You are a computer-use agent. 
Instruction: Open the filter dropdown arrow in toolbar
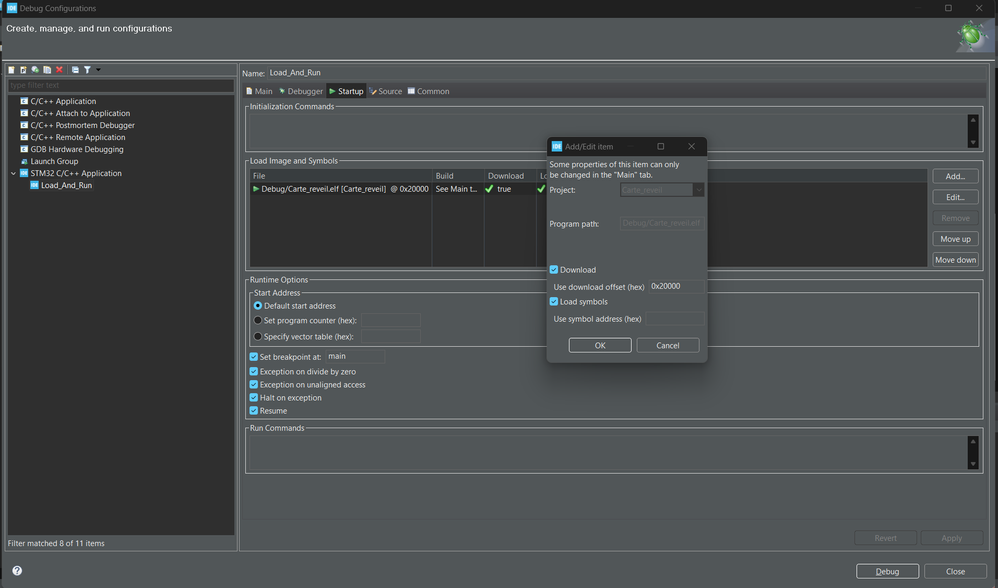pos(98,70)
